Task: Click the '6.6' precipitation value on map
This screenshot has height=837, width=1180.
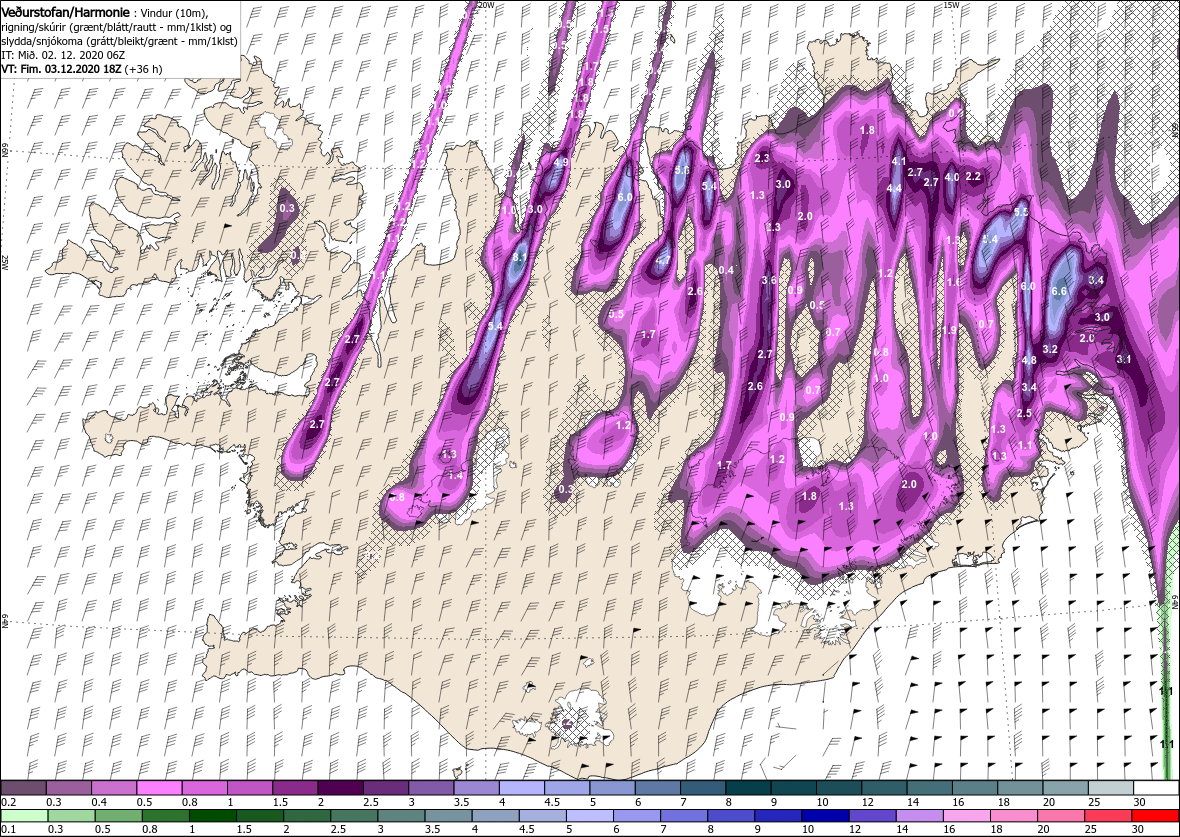Action: 1059,291
